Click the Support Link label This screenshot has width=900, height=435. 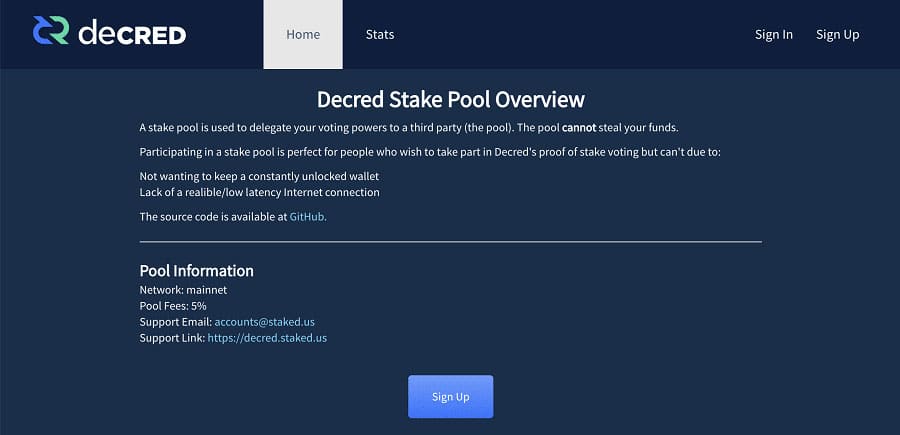[x=172, y=338]
